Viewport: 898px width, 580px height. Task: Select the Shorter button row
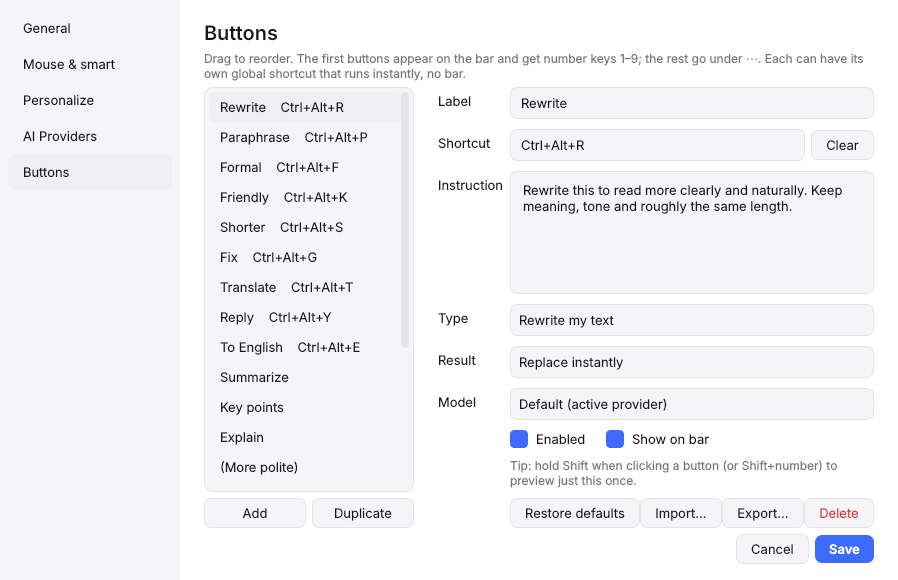tap(304, 227)
